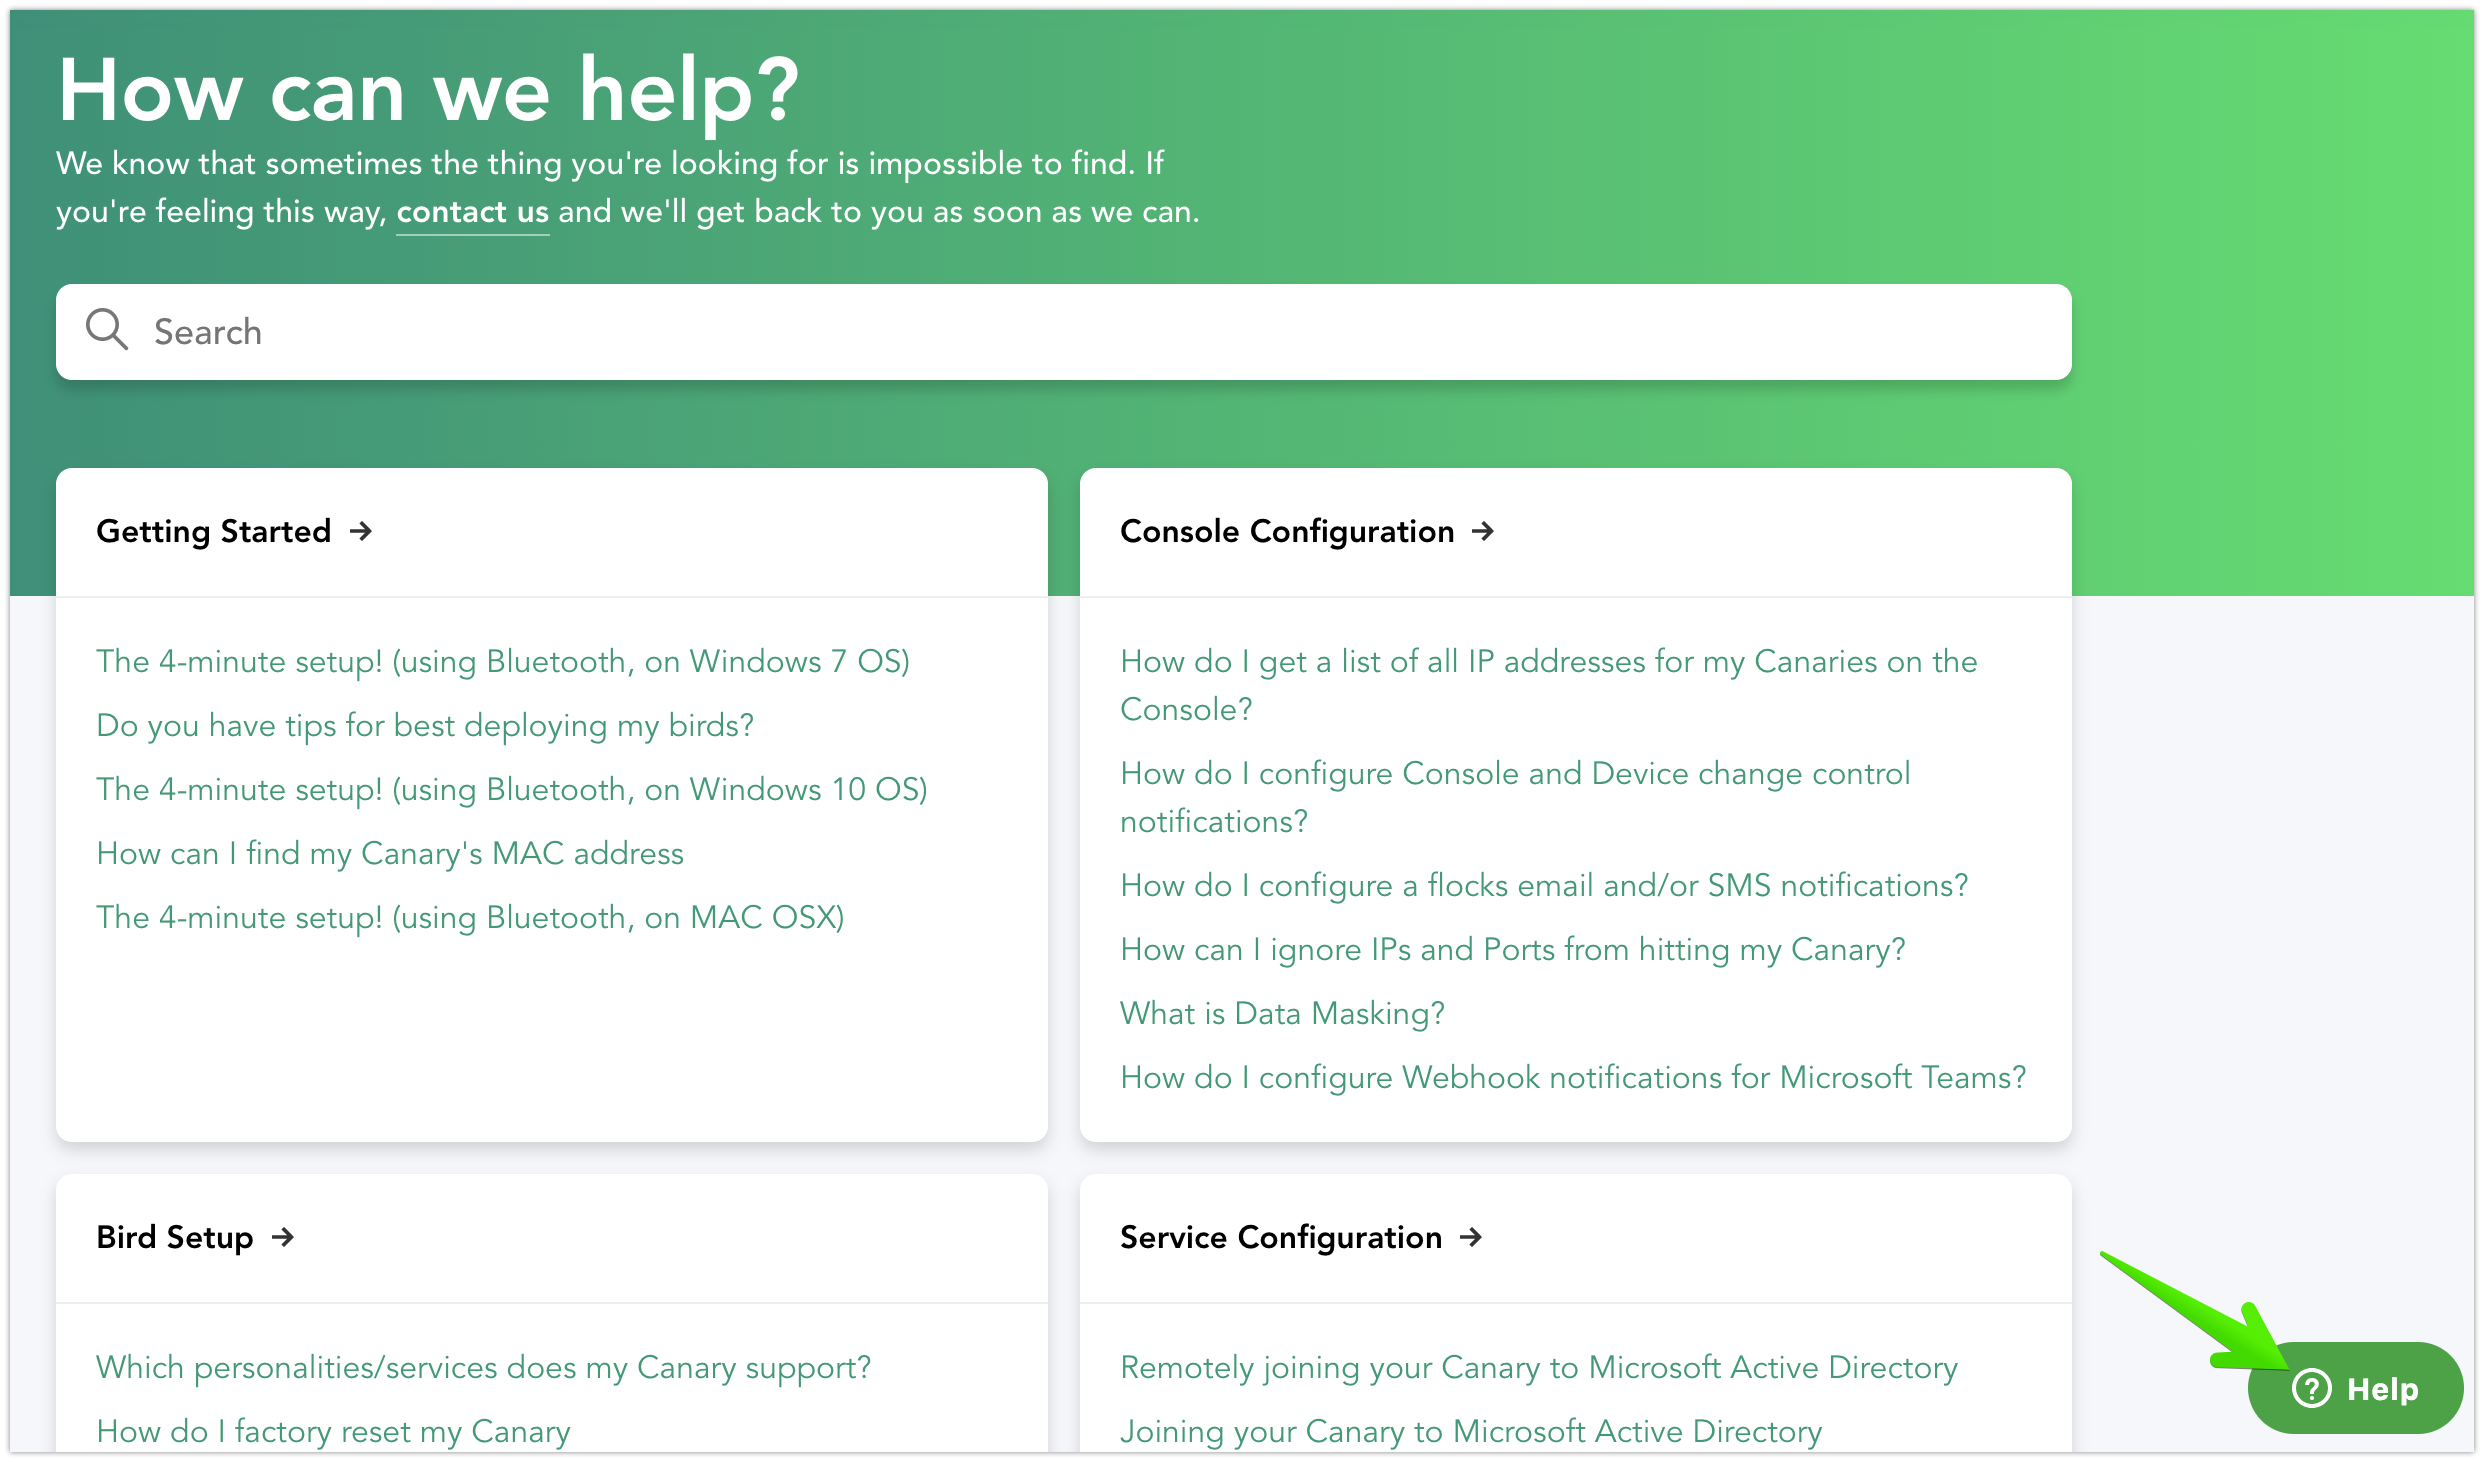Screen dimensions: 2484x1462
Task: Open the find my Canary's MAC address article
Action: pos(390,853)
